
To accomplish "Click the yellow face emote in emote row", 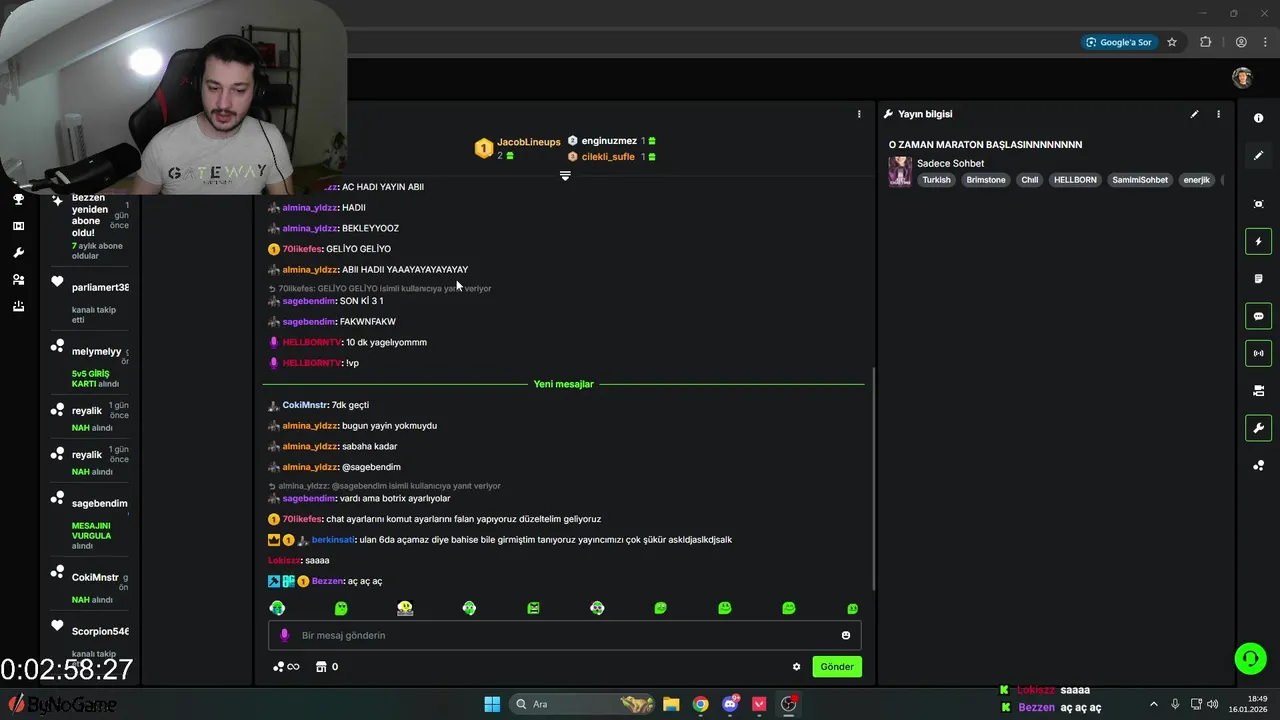I will pyautogui.click(x=405, y=608).
